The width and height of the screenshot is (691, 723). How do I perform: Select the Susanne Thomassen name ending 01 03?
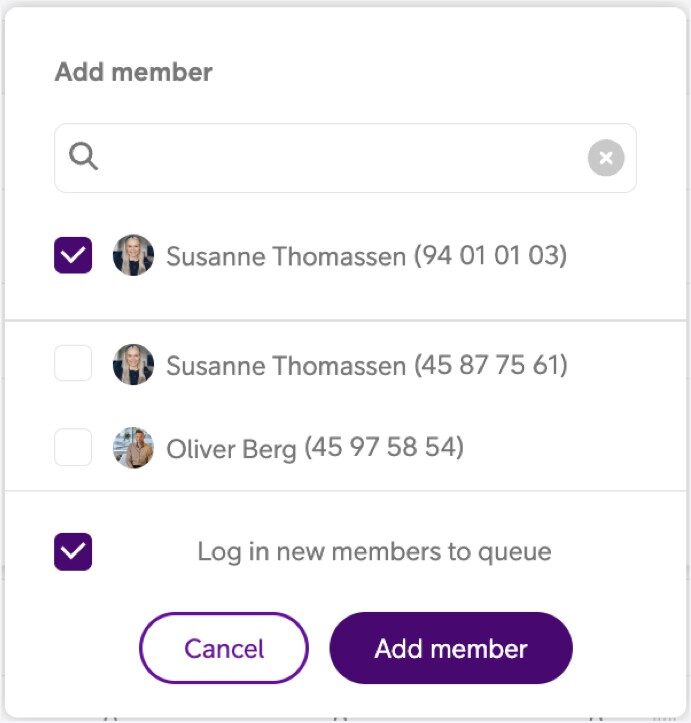(x=287, y=256)
